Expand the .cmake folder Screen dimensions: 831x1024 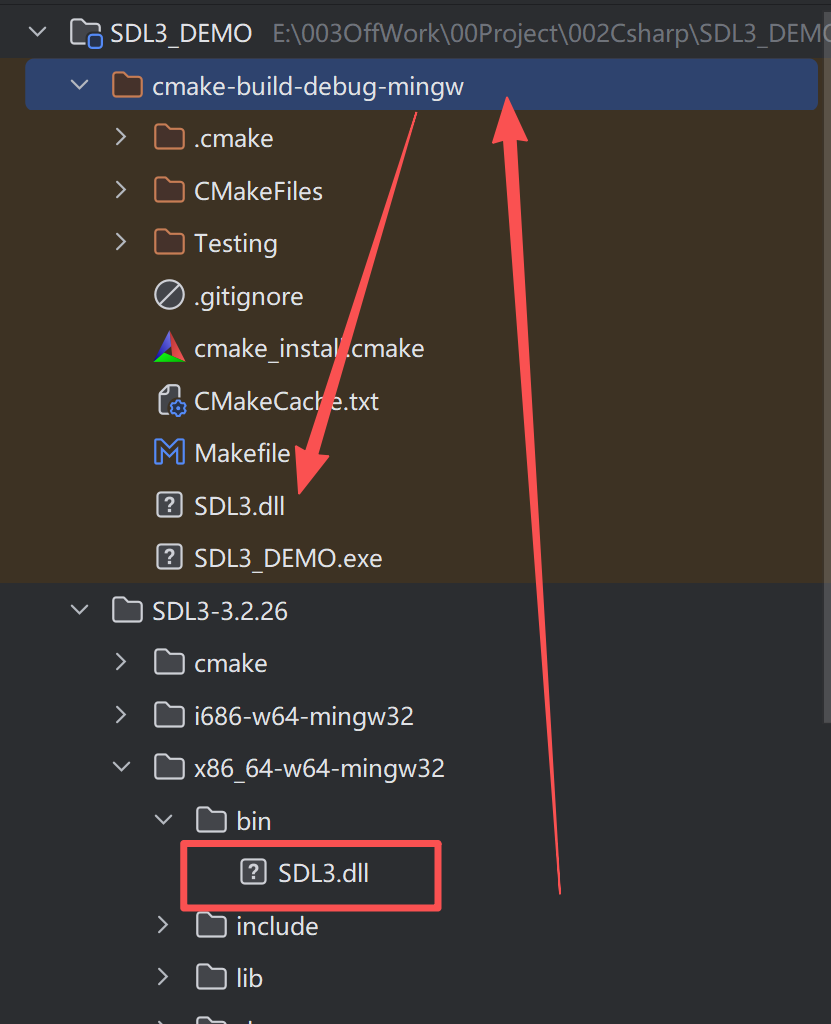pyautogui.click(x=121, y=137)
